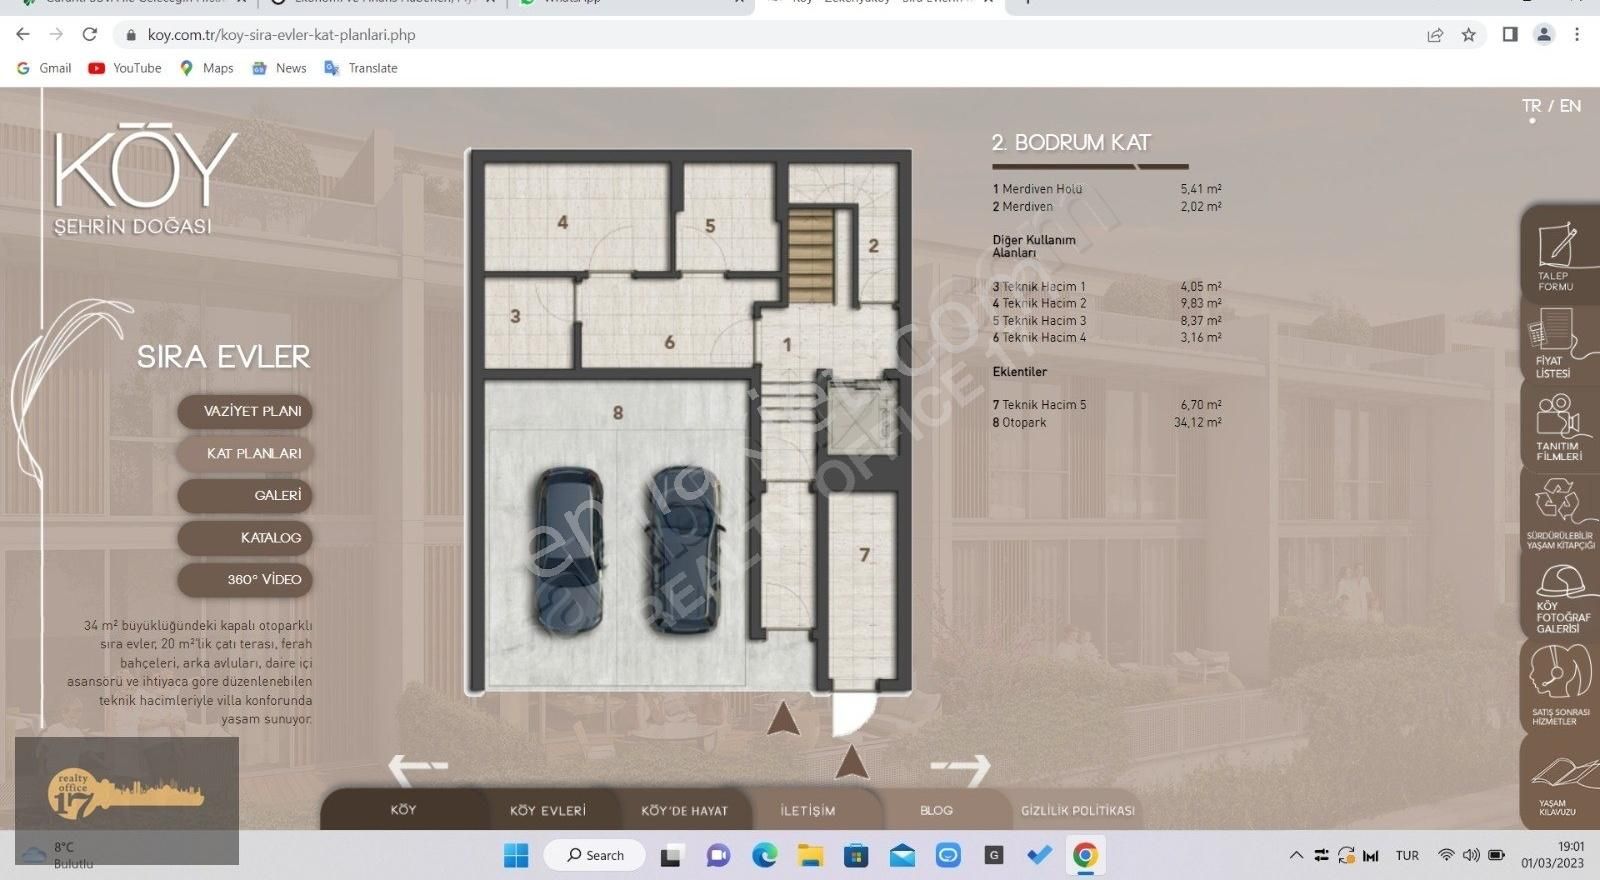Open the KÖY tab in bottom navigation
The height and width of the screenshot is (880, 1600).
pyautogui.click(x=404, y=810)
